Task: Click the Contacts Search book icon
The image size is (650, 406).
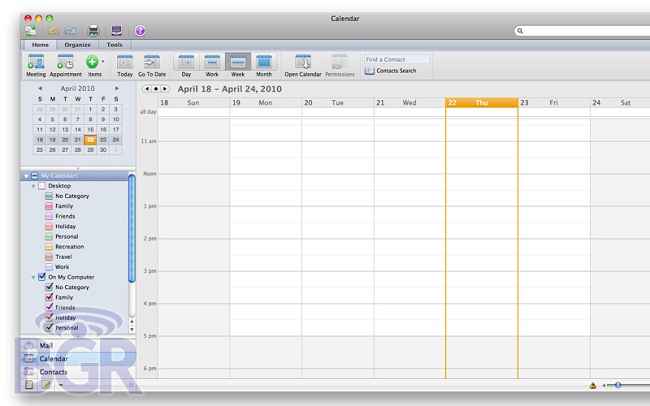Action: click(x=369, y=71)
